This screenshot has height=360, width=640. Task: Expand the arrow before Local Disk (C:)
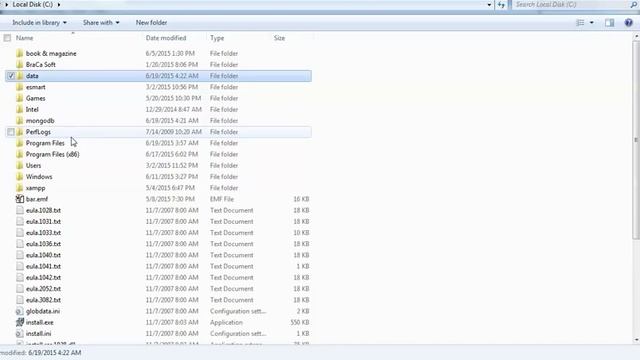point(6,5)
